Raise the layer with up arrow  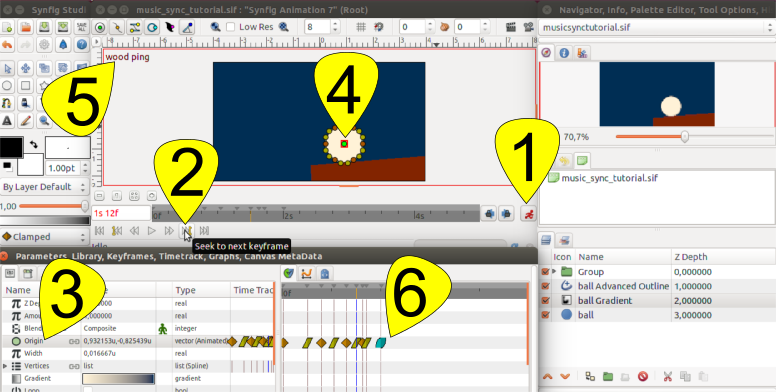[547, 377]
